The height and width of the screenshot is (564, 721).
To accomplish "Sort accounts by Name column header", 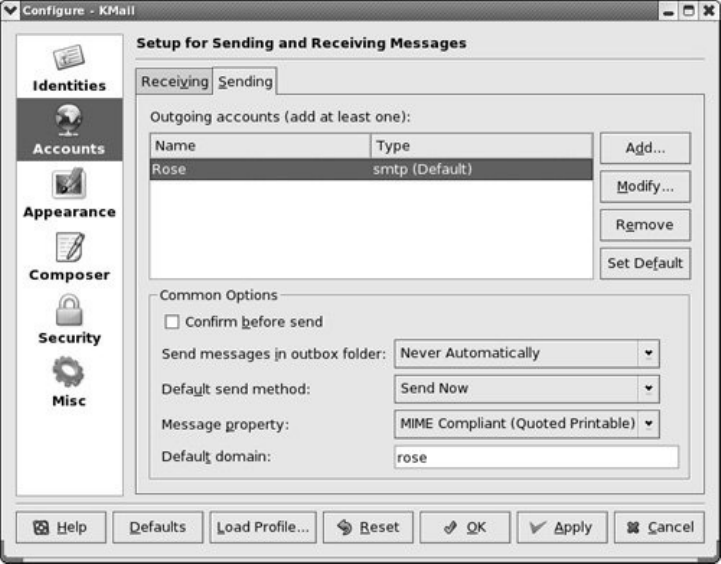I will point(260,146).
